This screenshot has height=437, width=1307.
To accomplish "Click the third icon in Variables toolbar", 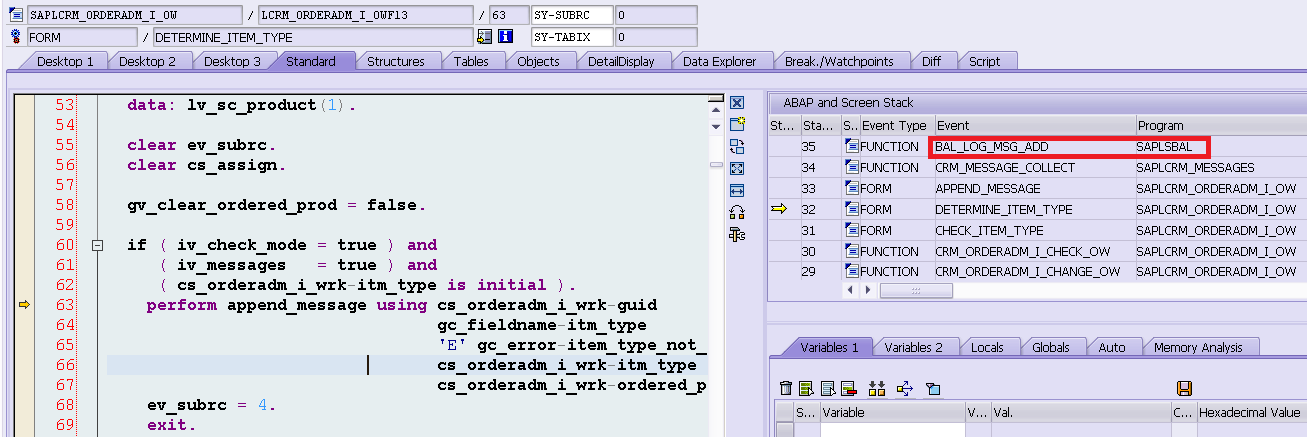I will click(827, 388).
